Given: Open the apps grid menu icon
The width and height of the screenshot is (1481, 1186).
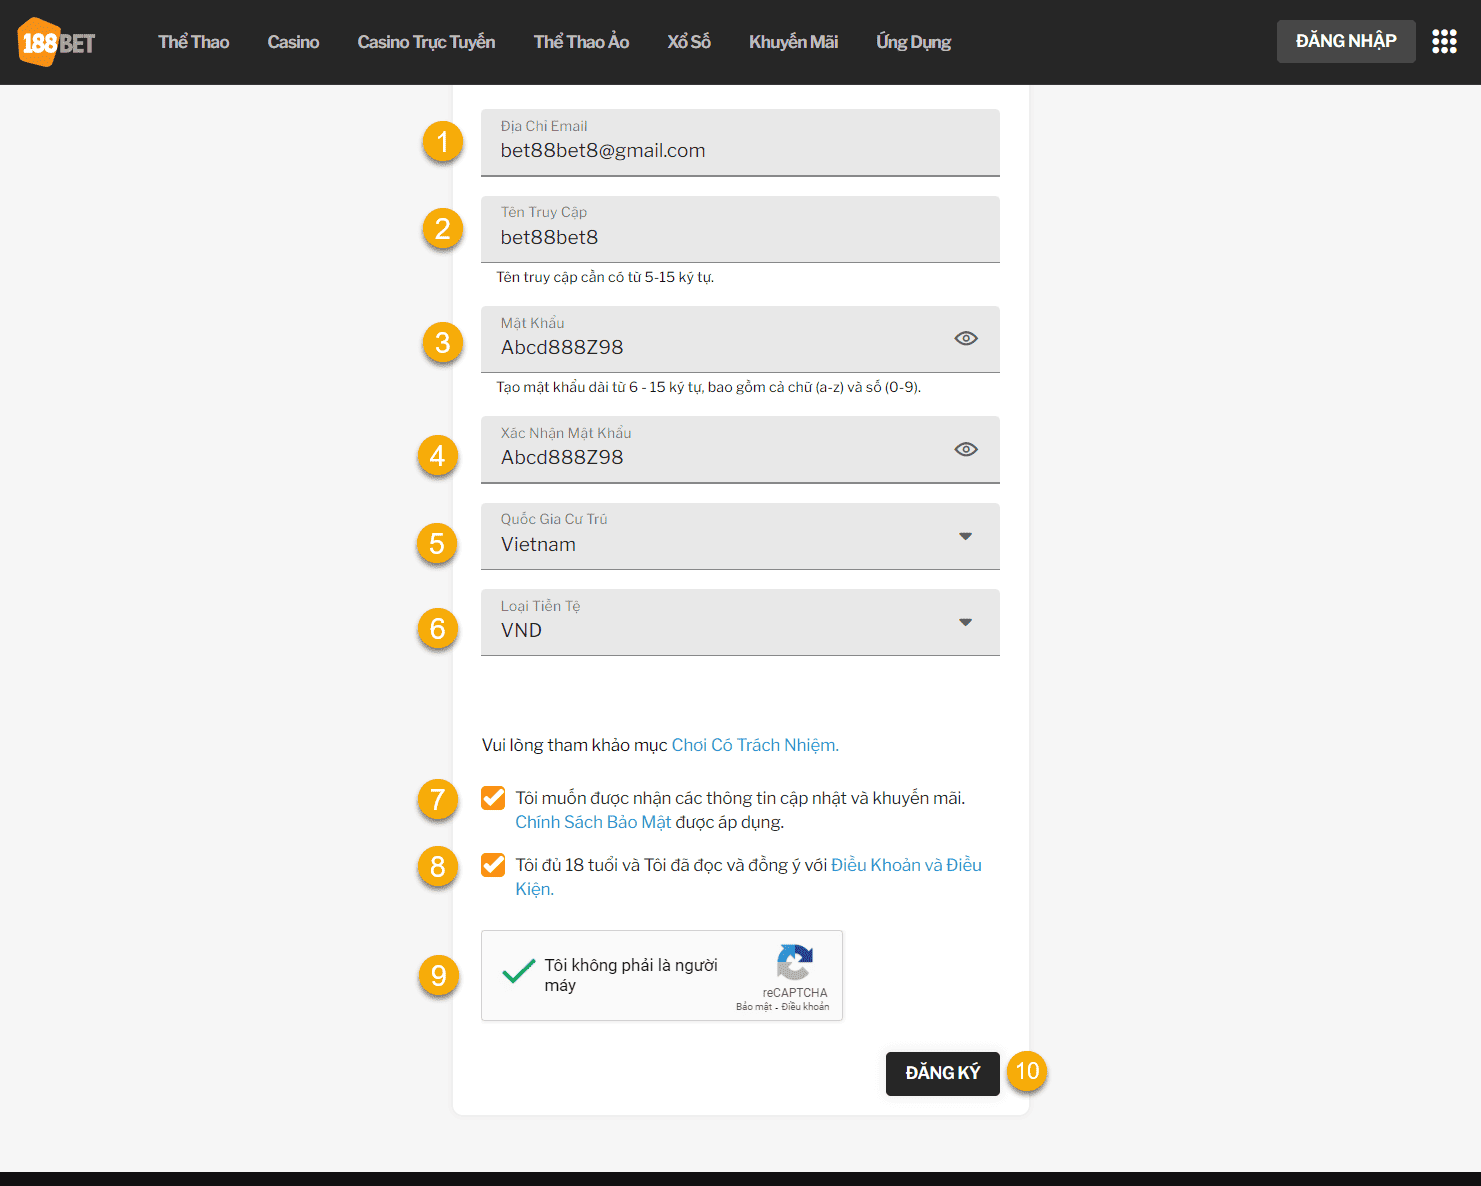Looking at the screenshot, I should click(1444, 41).
